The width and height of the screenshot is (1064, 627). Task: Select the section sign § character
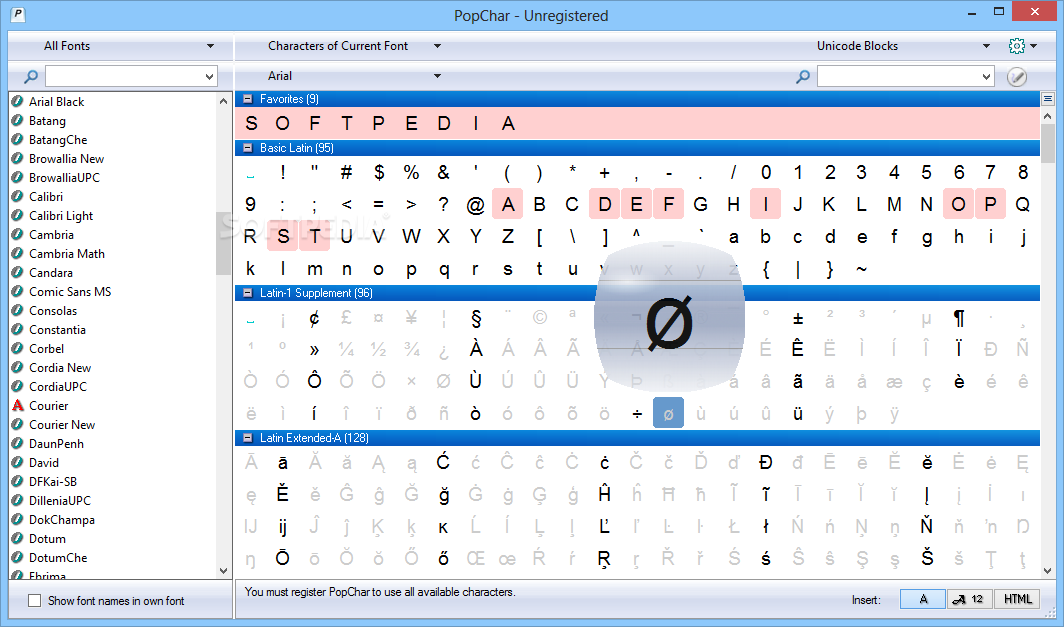click(476, 318)
